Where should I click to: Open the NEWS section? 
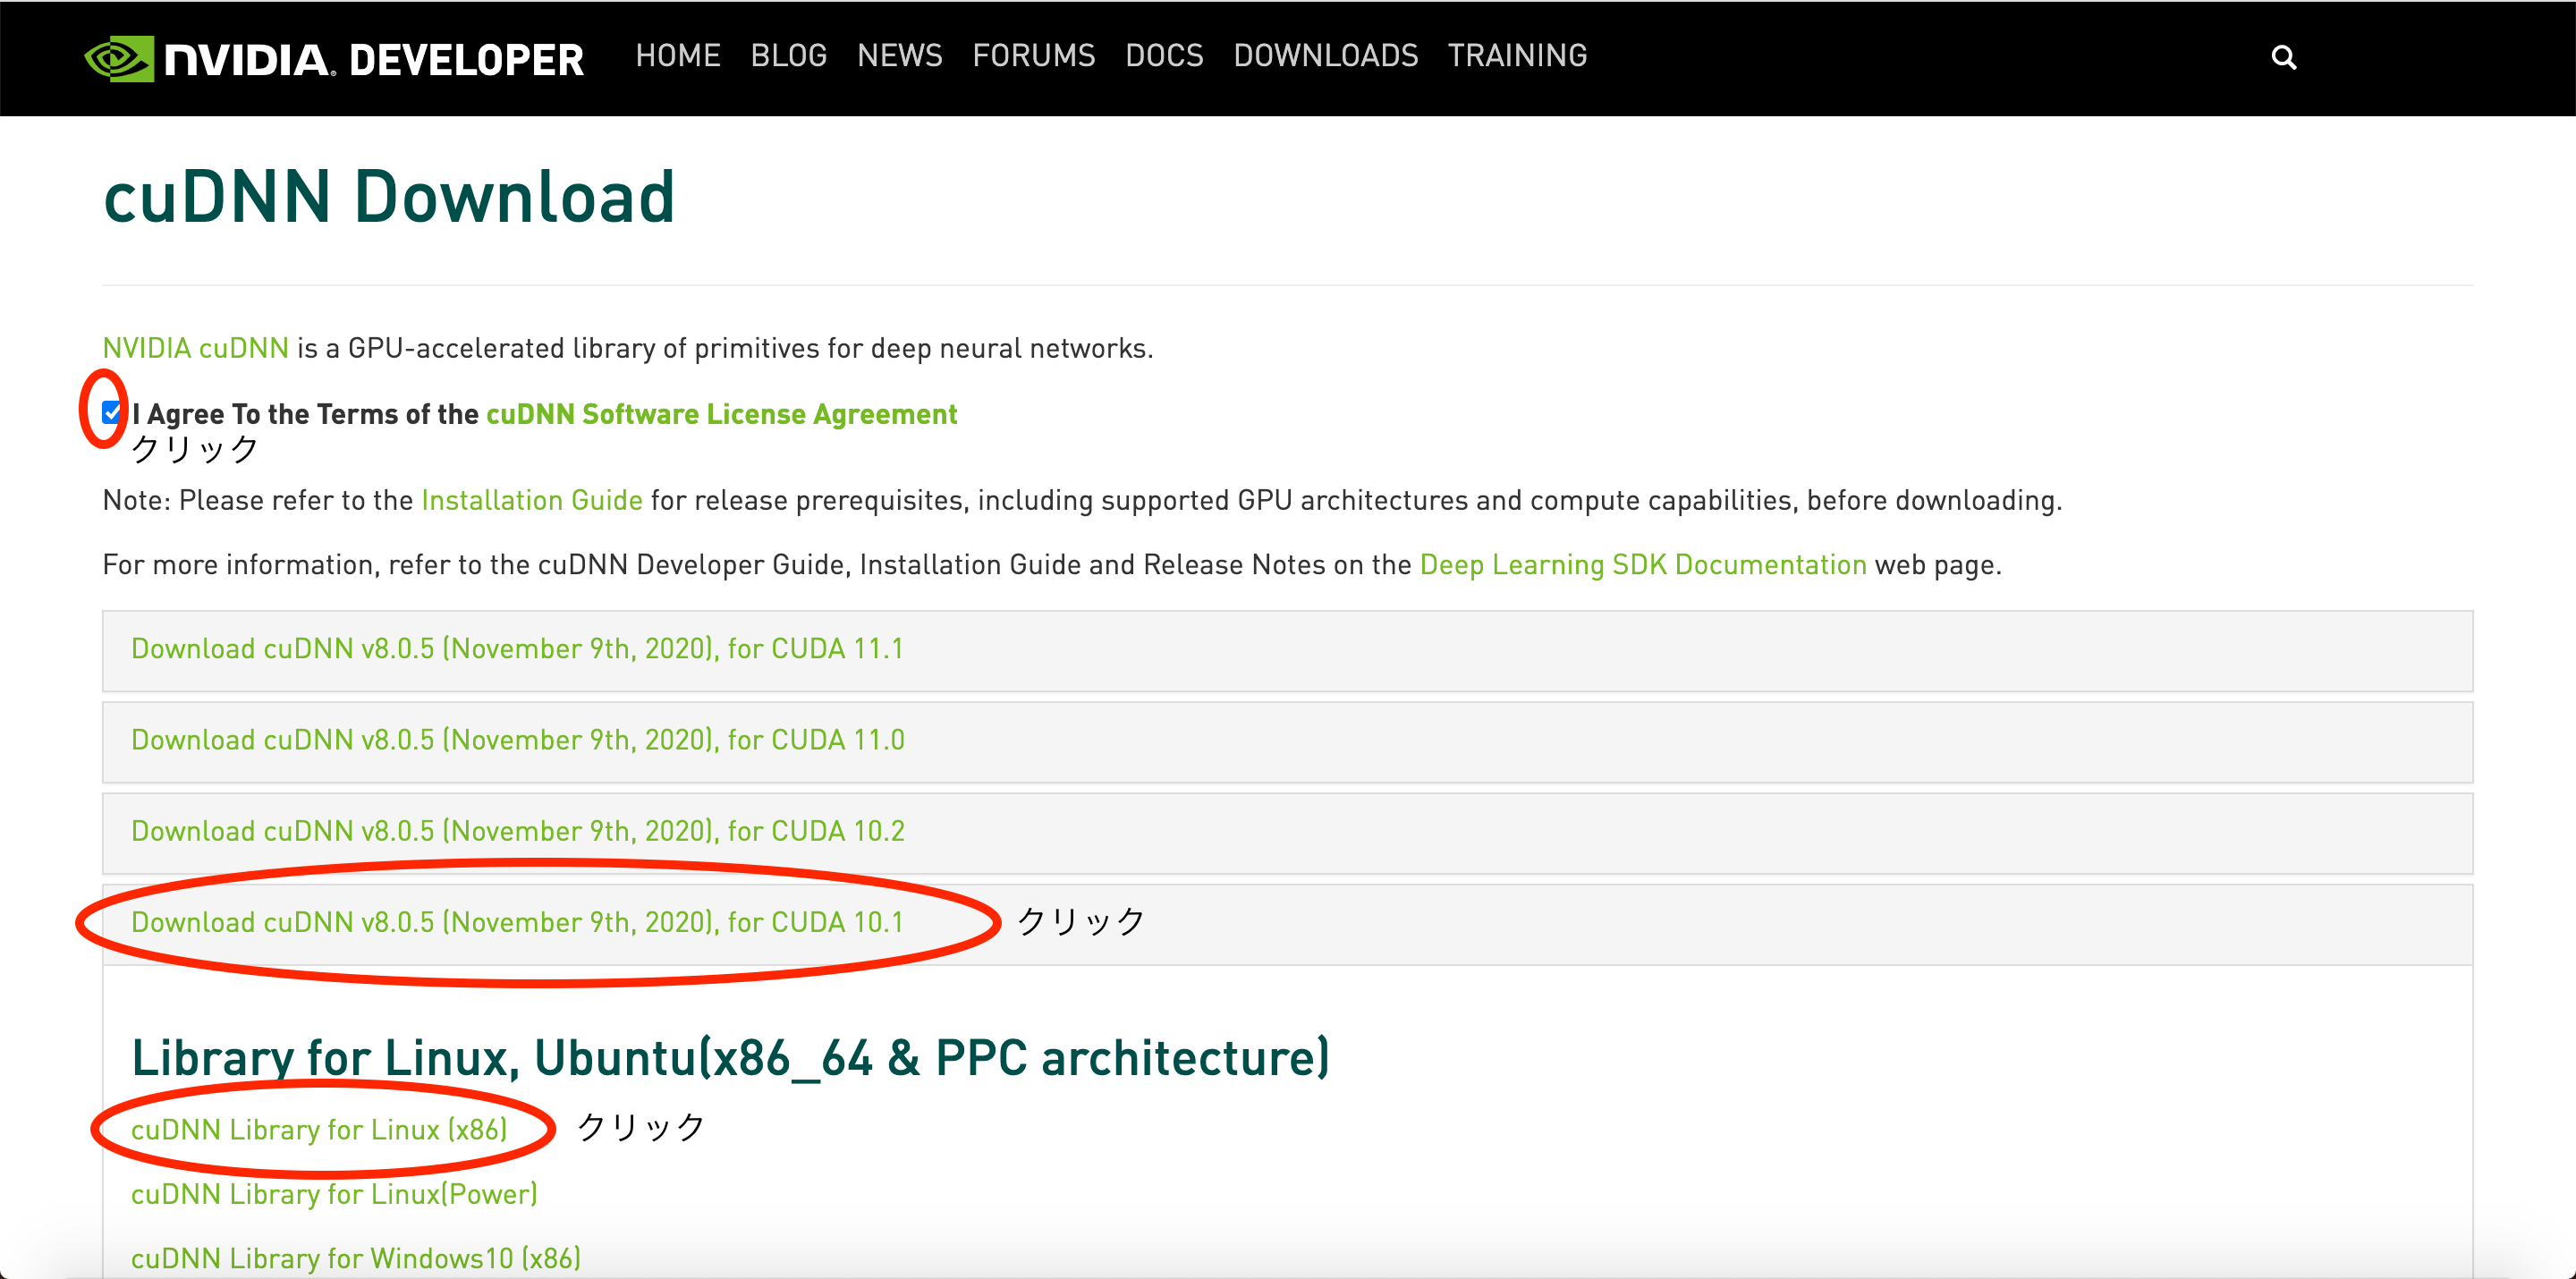click(x=899, y=55)
